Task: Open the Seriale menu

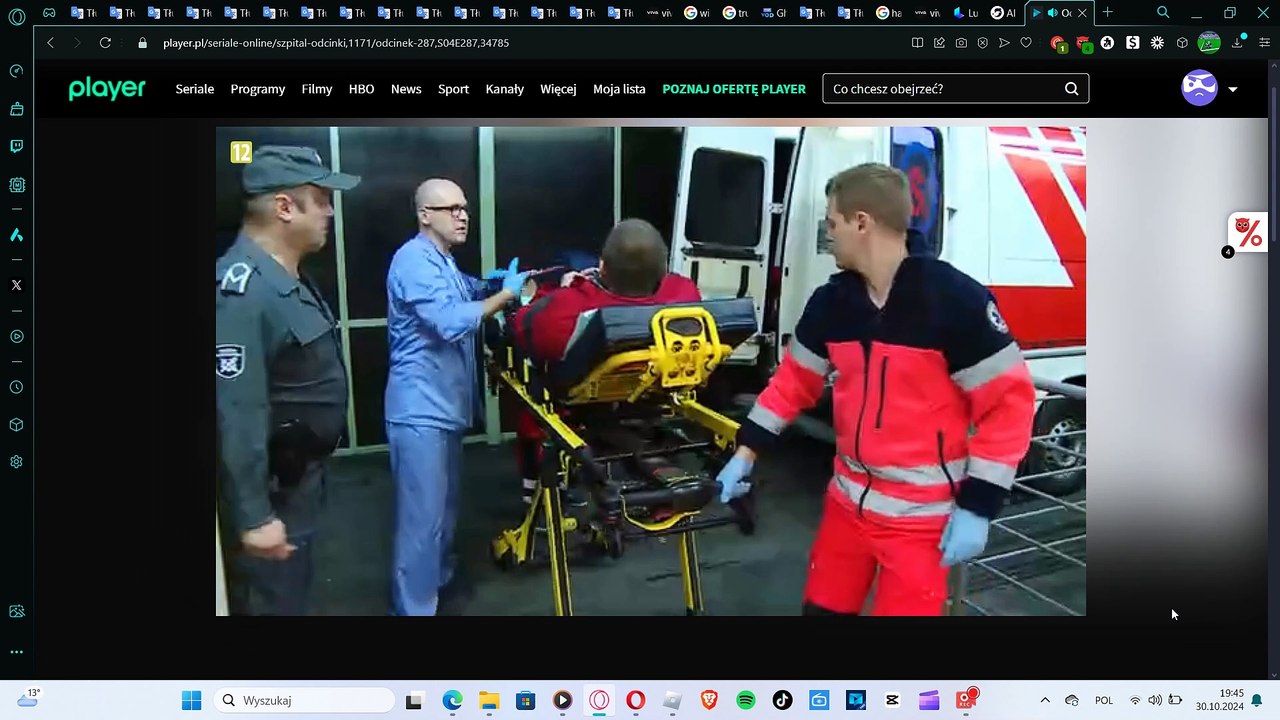Action: [195, 89]
